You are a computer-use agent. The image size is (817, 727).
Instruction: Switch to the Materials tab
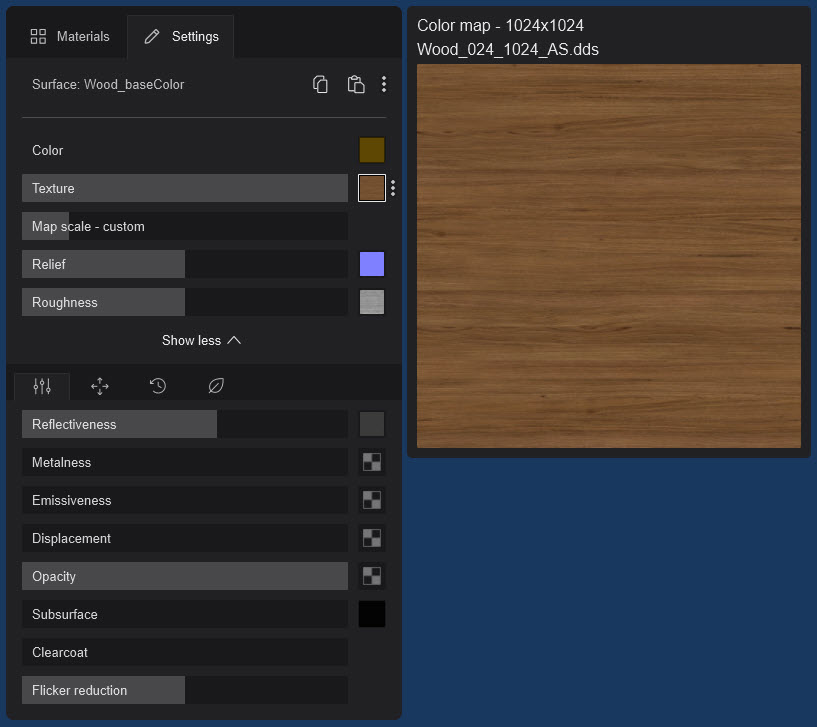click(69, 36)
